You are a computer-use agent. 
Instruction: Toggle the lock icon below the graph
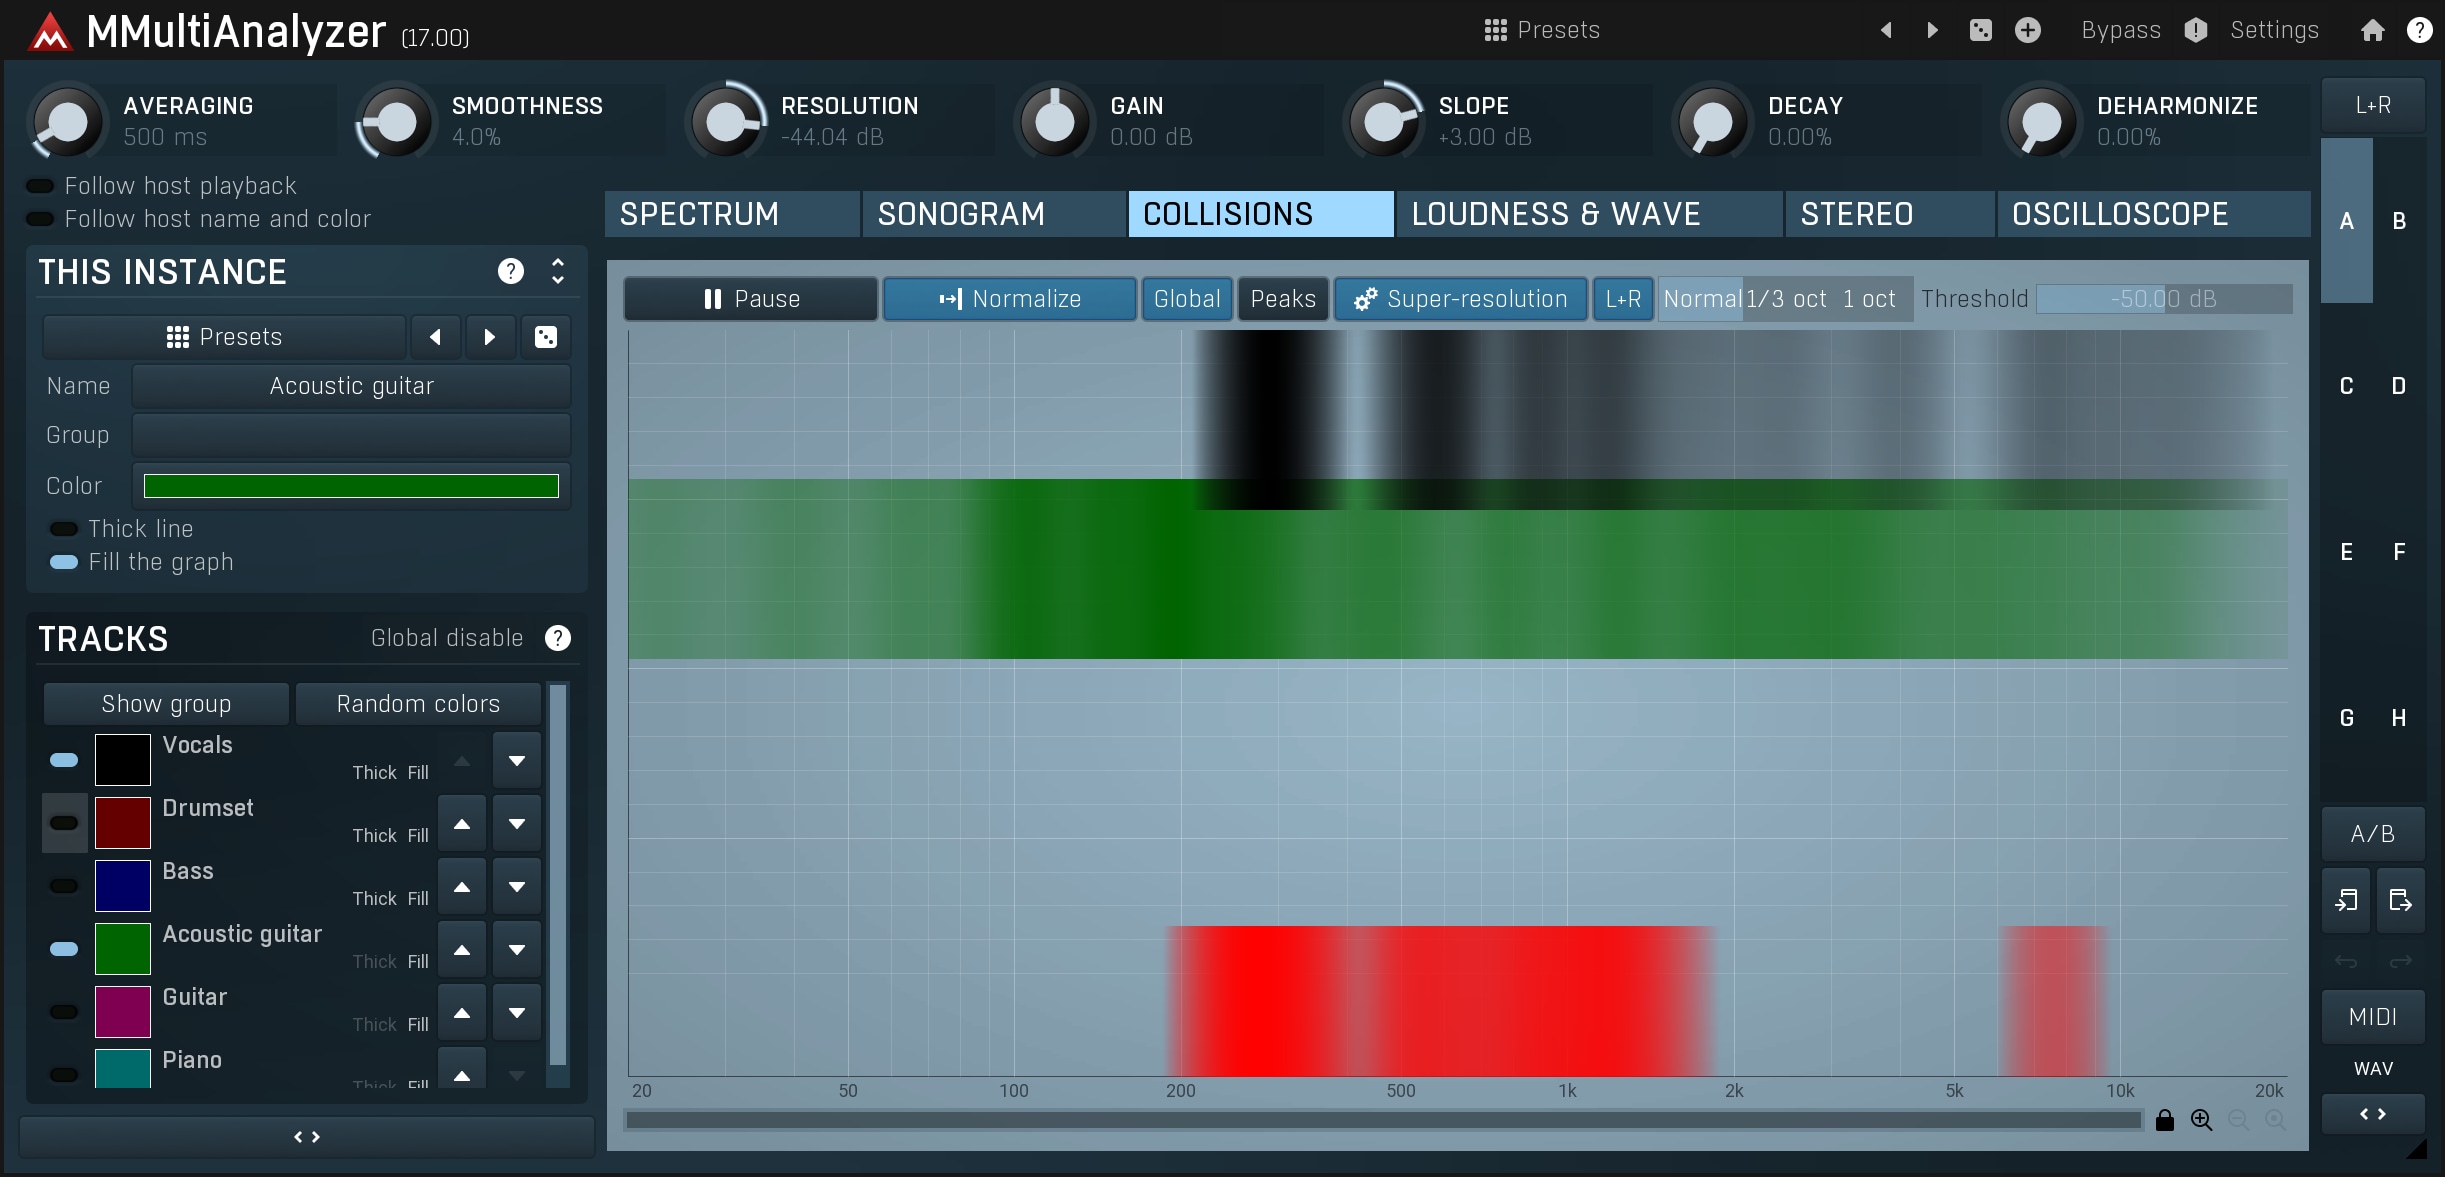pyautogui.click(x=2165, y=1120)
